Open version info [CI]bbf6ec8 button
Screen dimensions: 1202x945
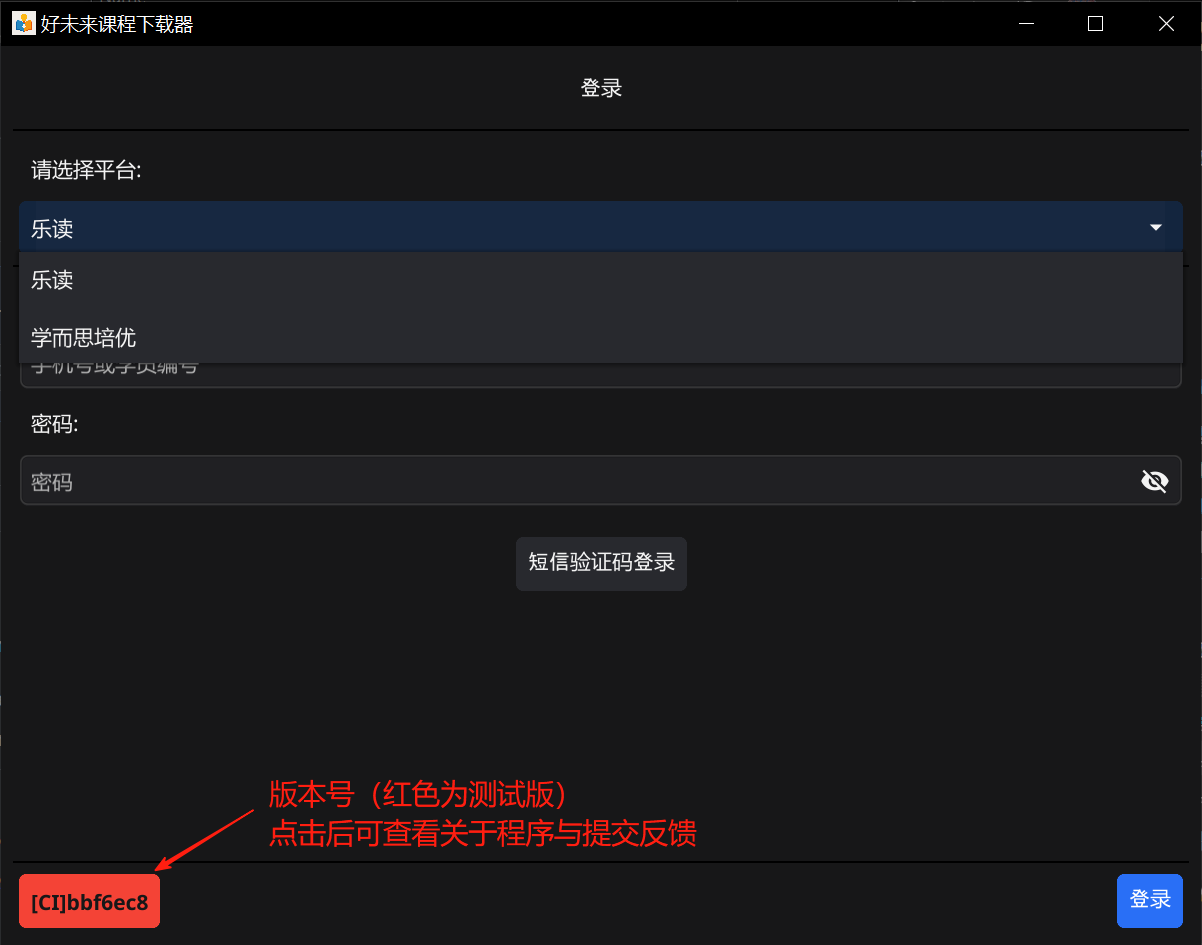tap(89, 901)
